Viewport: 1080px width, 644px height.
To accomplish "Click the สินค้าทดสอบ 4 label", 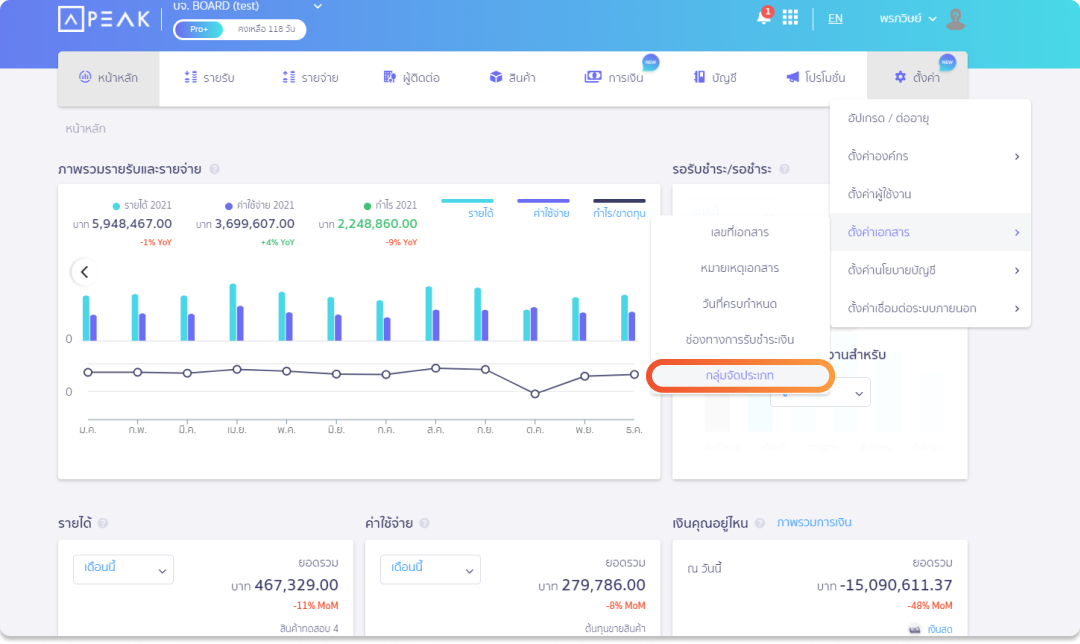I will [309, 628].
